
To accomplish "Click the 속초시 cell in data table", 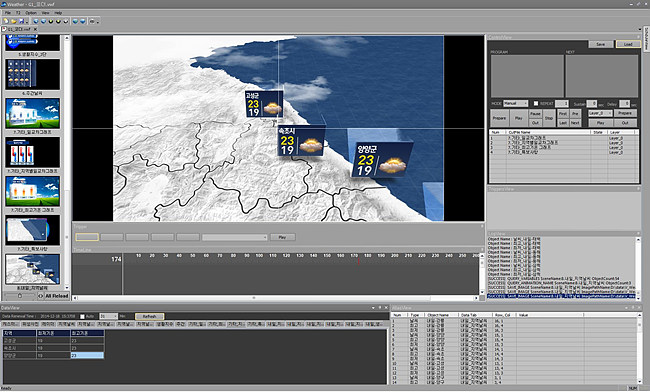I will 19,348.
